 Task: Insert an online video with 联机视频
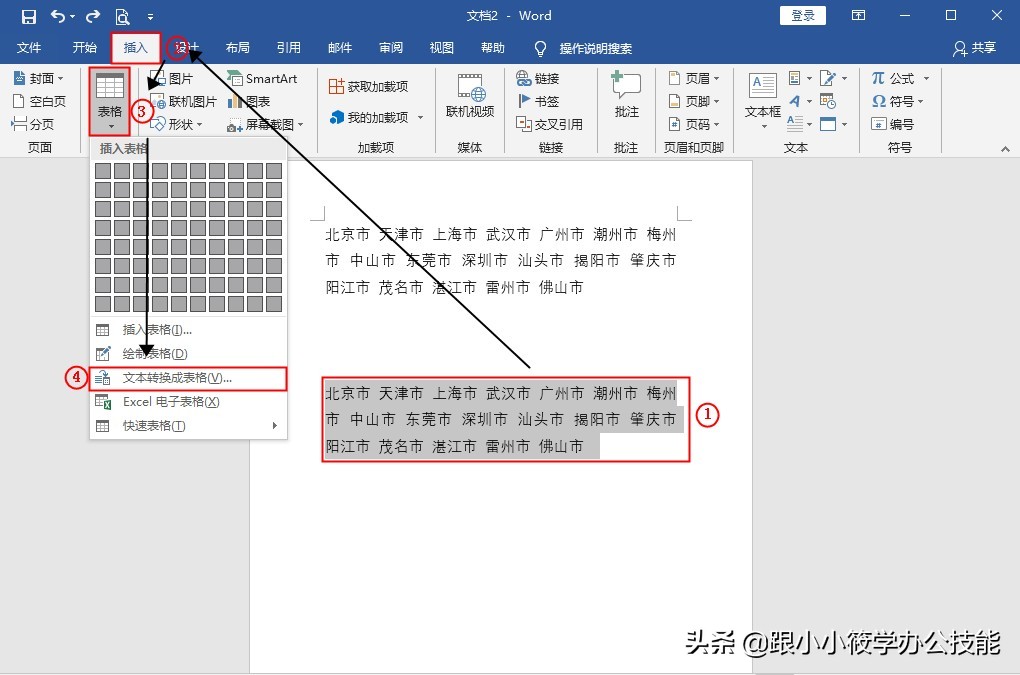tap(470, 103)
